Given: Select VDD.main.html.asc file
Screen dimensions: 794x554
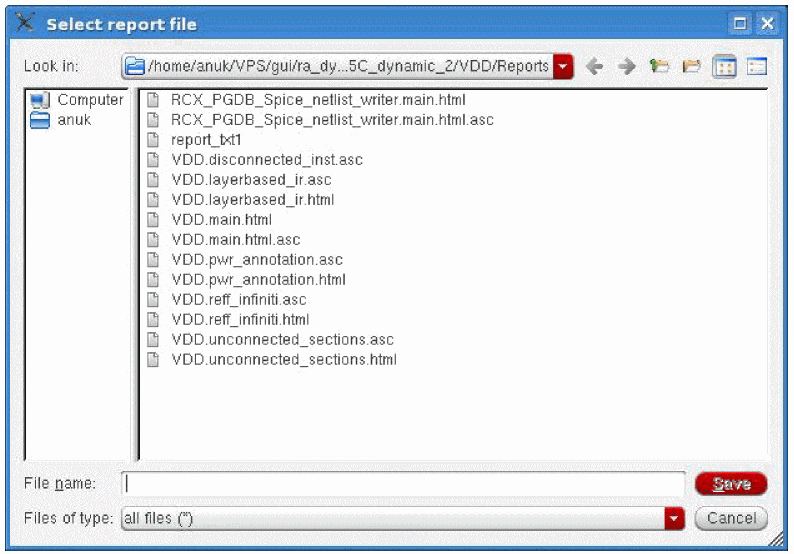Looking at the screenshot, I should 223,240.
